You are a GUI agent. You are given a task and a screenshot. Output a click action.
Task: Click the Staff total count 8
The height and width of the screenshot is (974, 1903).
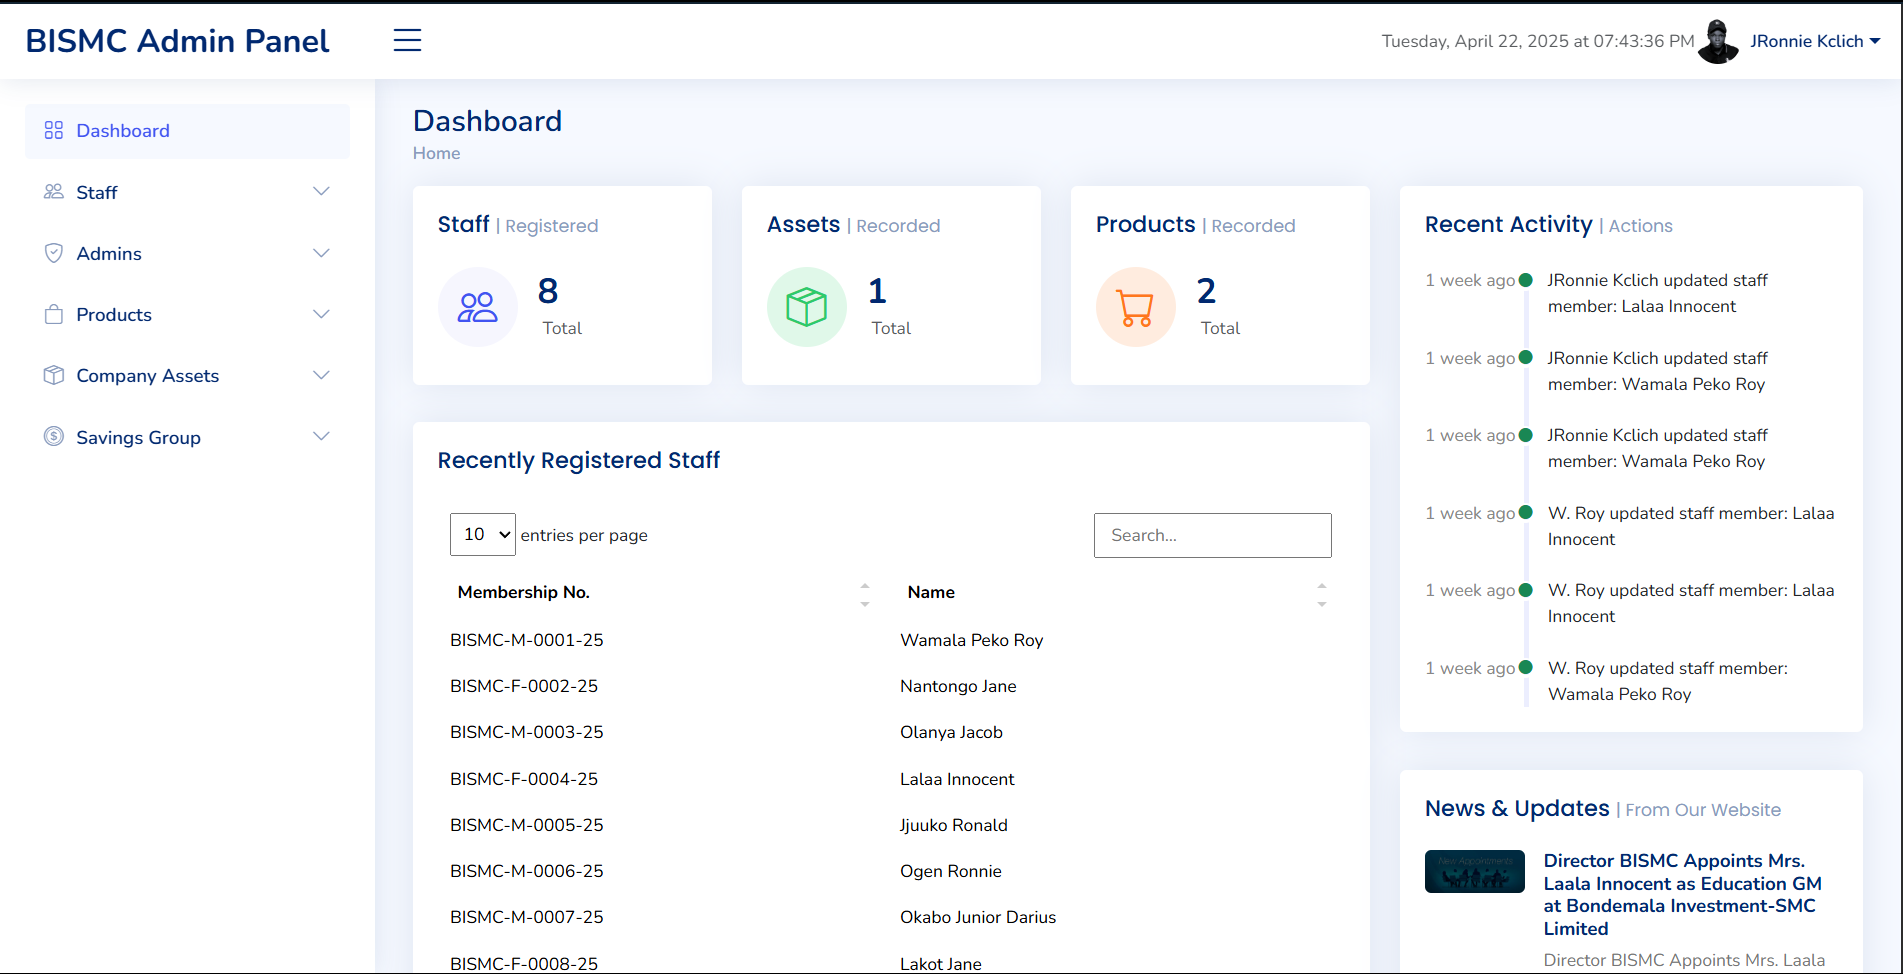click(548, 291)
